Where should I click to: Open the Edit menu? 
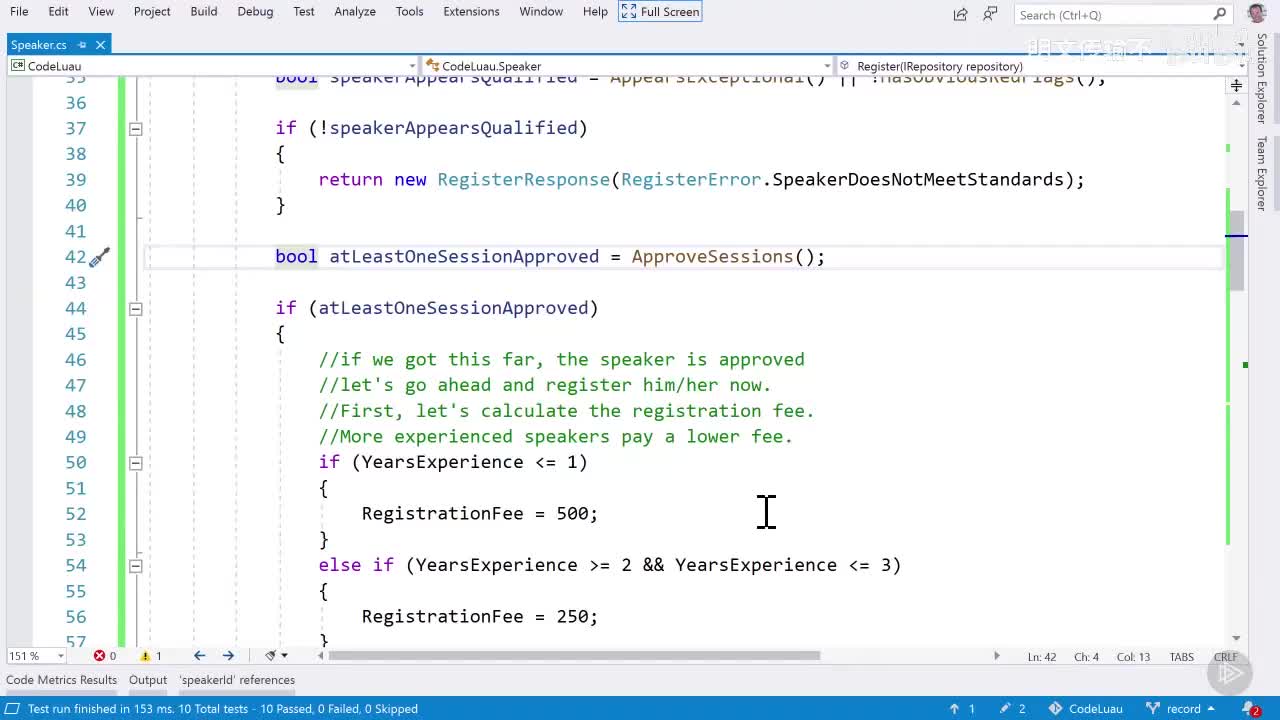[x=59, y=11]
